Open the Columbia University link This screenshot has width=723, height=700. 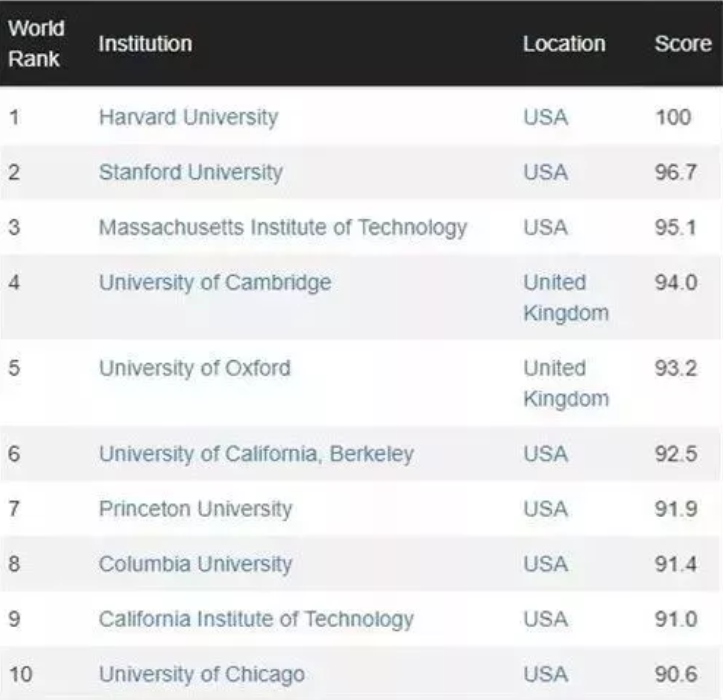point(196,564)
